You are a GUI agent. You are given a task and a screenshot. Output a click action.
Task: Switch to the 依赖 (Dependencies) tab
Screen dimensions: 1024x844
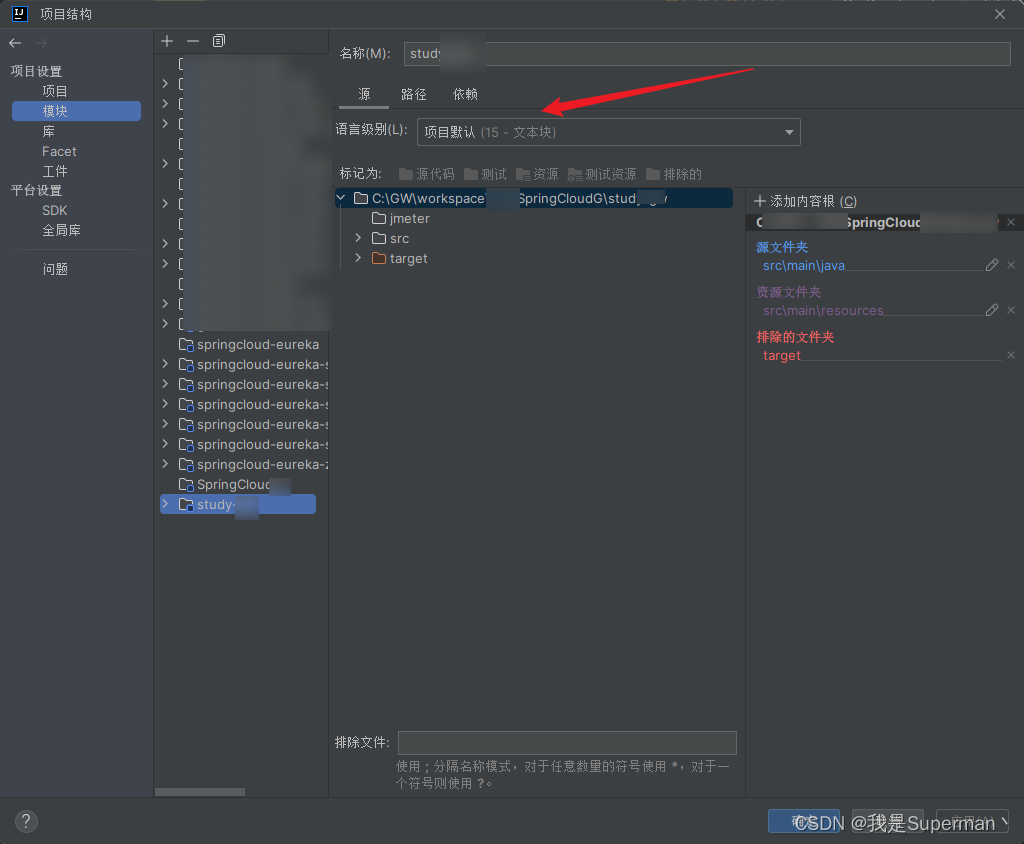pos(465,94)
